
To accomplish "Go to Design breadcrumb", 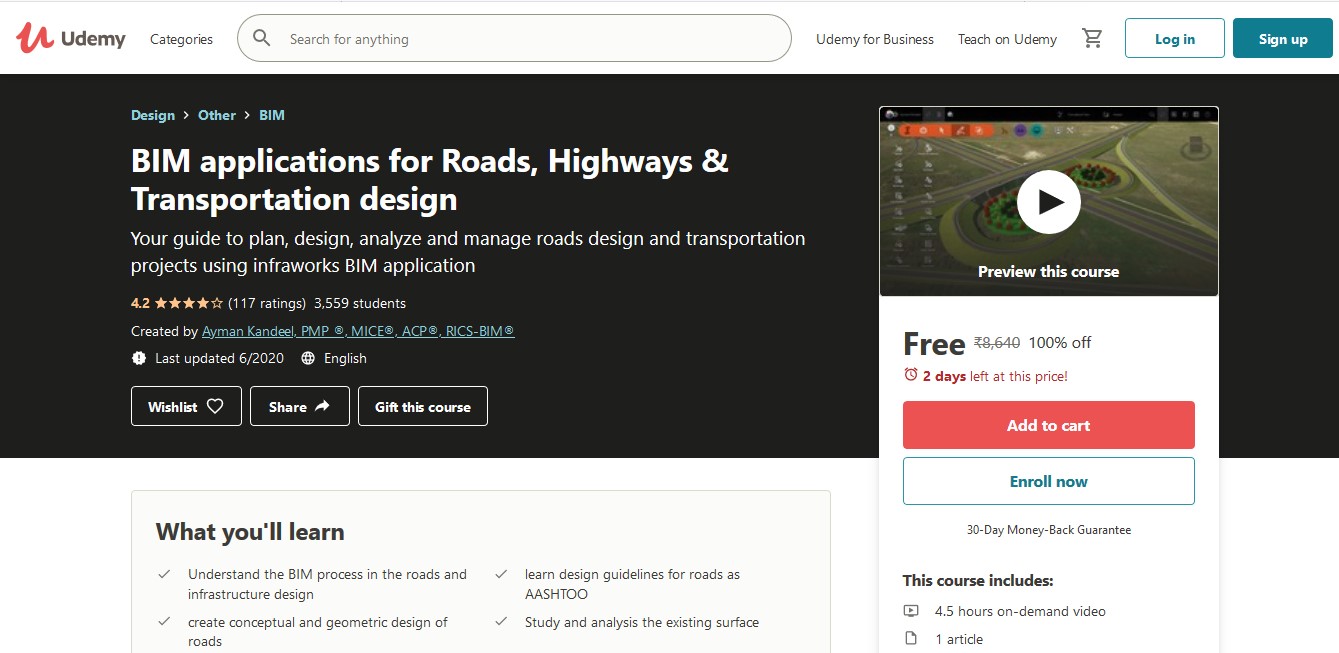I will click(x=153, y=115).
